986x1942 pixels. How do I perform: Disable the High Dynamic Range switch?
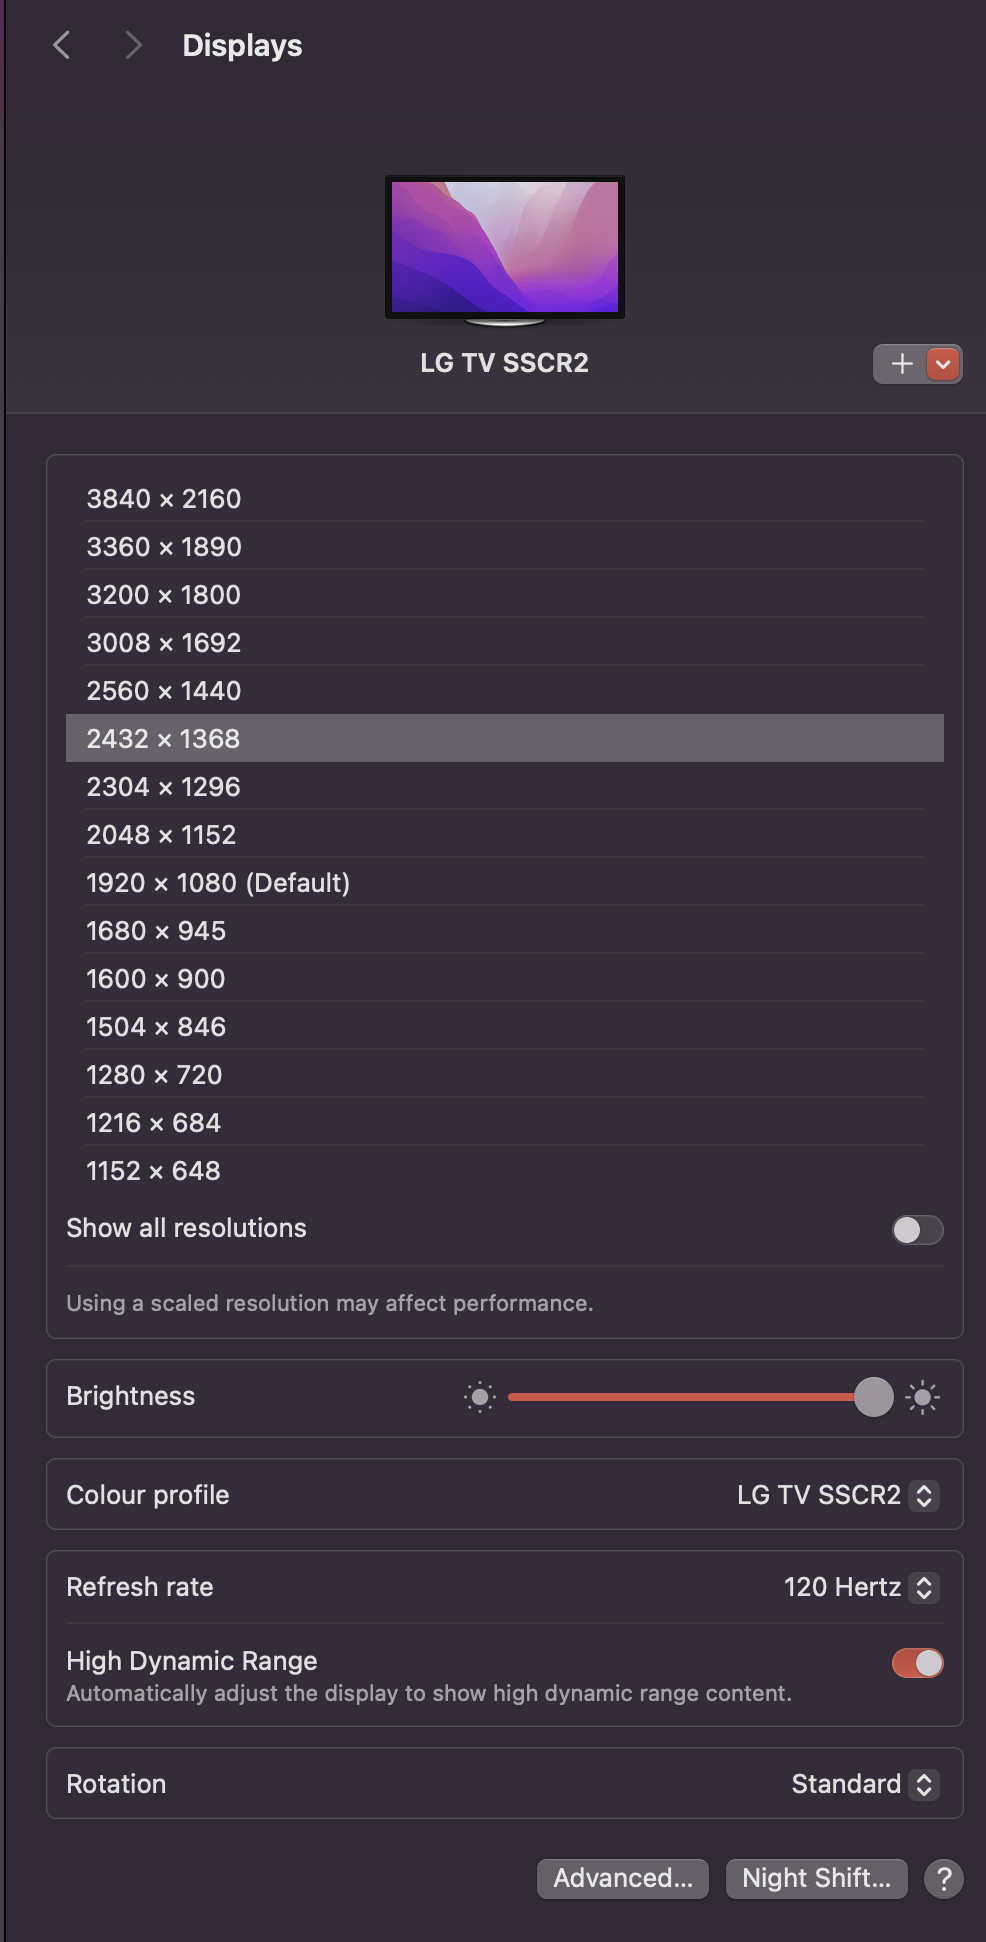(x=917, y=1663)
